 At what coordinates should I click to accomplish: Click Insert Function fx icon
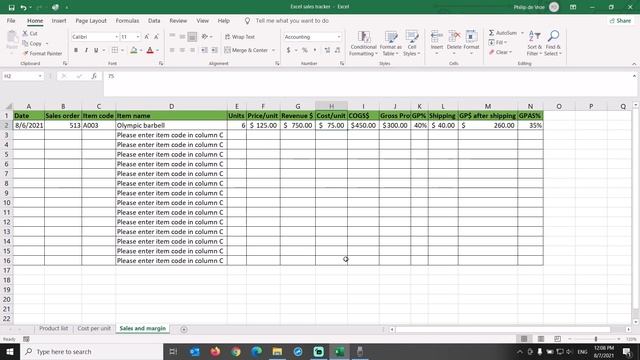tap(94, 76)
